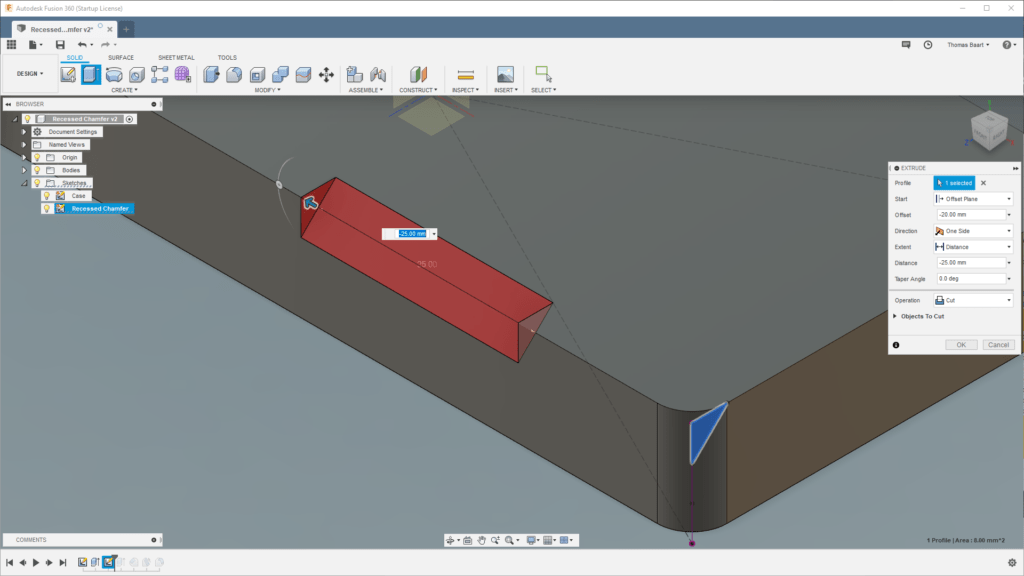Viewport: 1024px width, 576px height.
Task: Turn off the Origin folder lightbulb
Action: coord(37,158)
